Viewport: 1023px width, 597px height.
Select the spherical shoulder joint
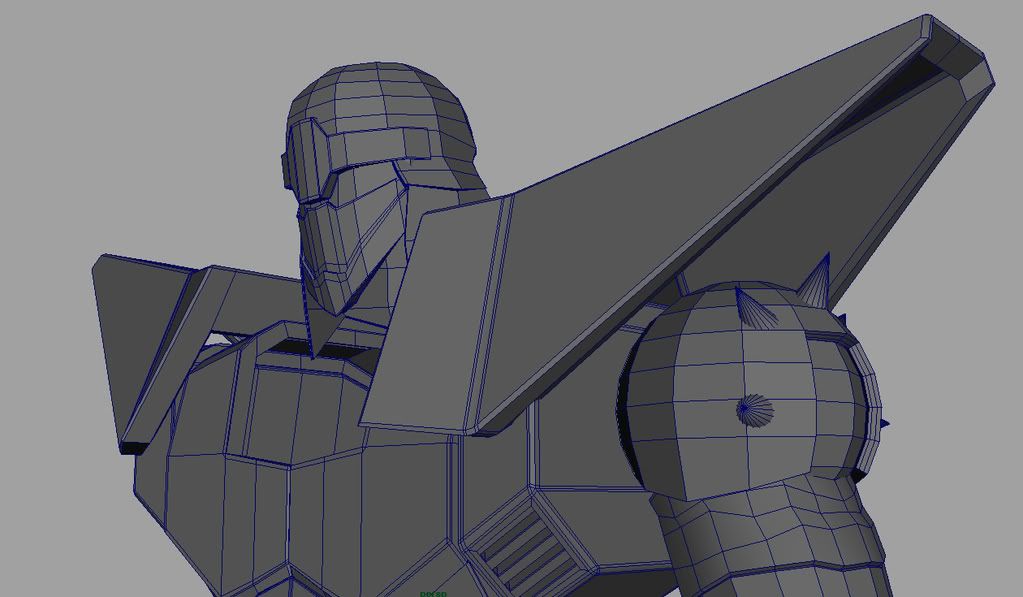pos(740,390)
